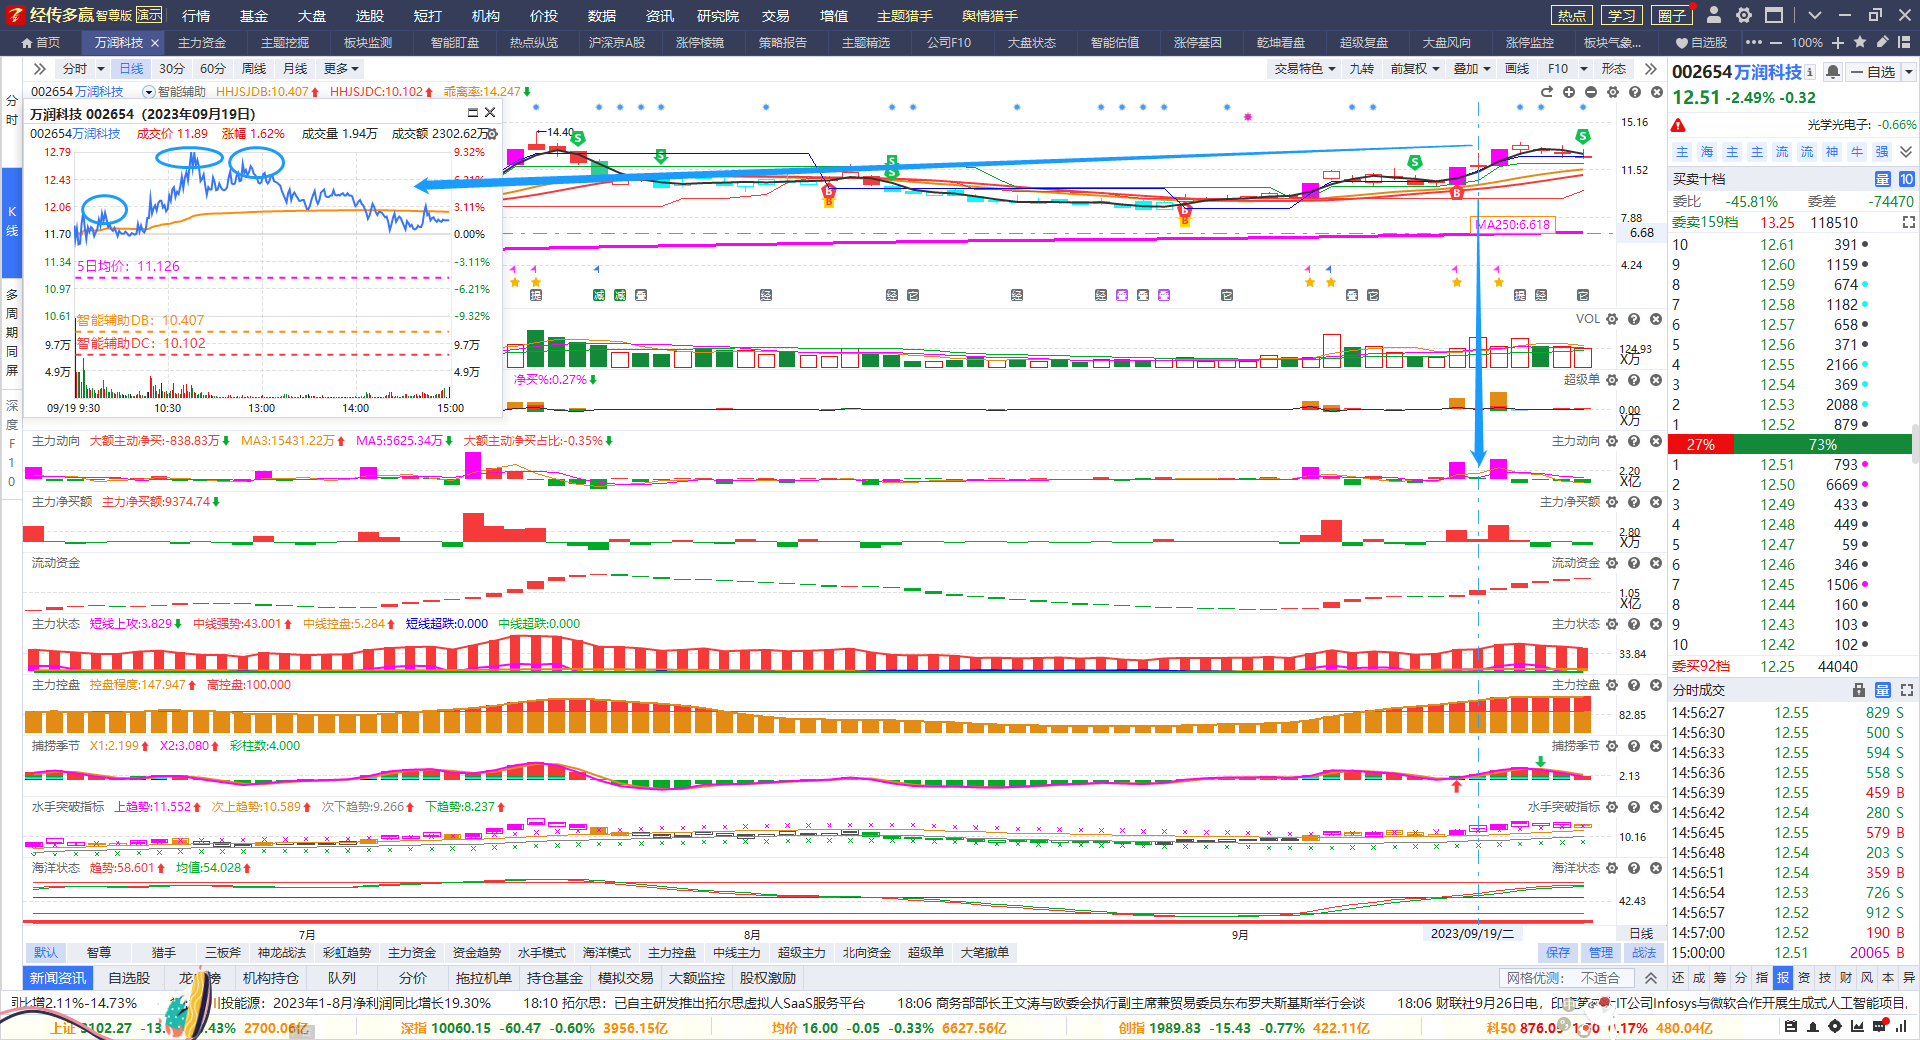Click the plus circle icon above K-line chart
Image resolution: width=1920 pixels, height=1040 pixels.
(x=1569, y=92)
